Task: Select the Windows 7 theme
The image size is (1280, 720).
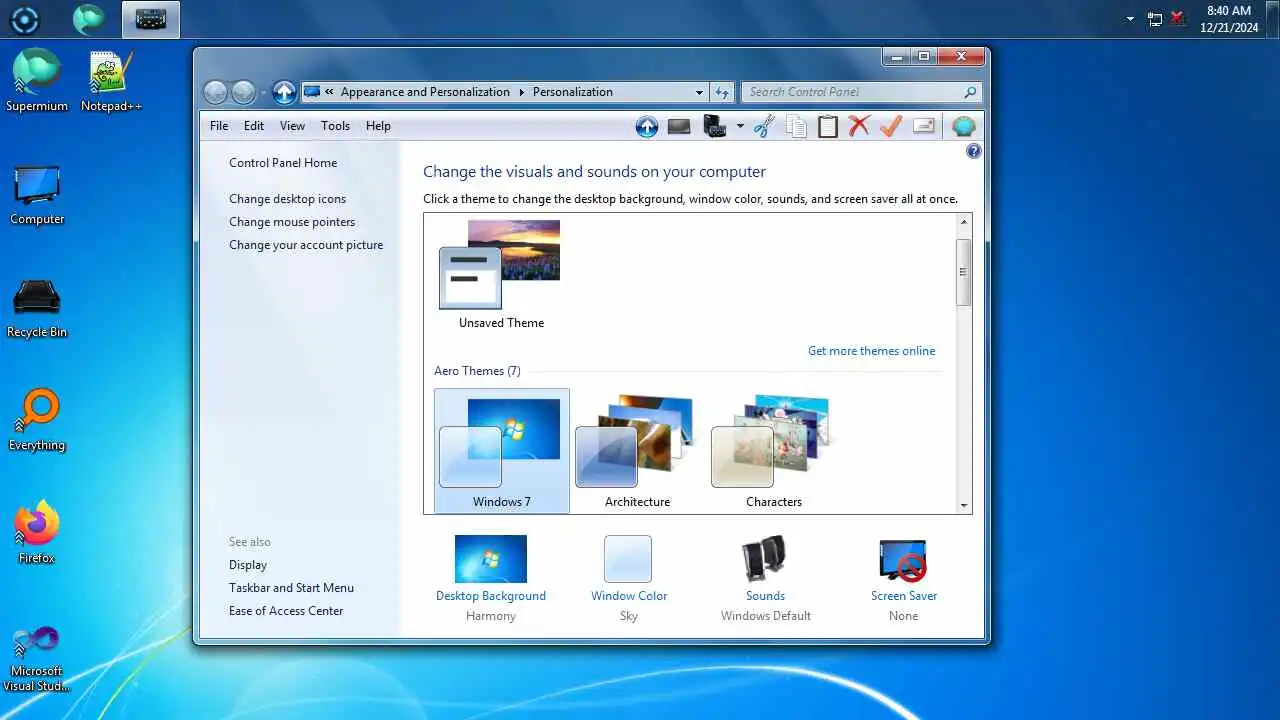Action: [x=502, y=451]
